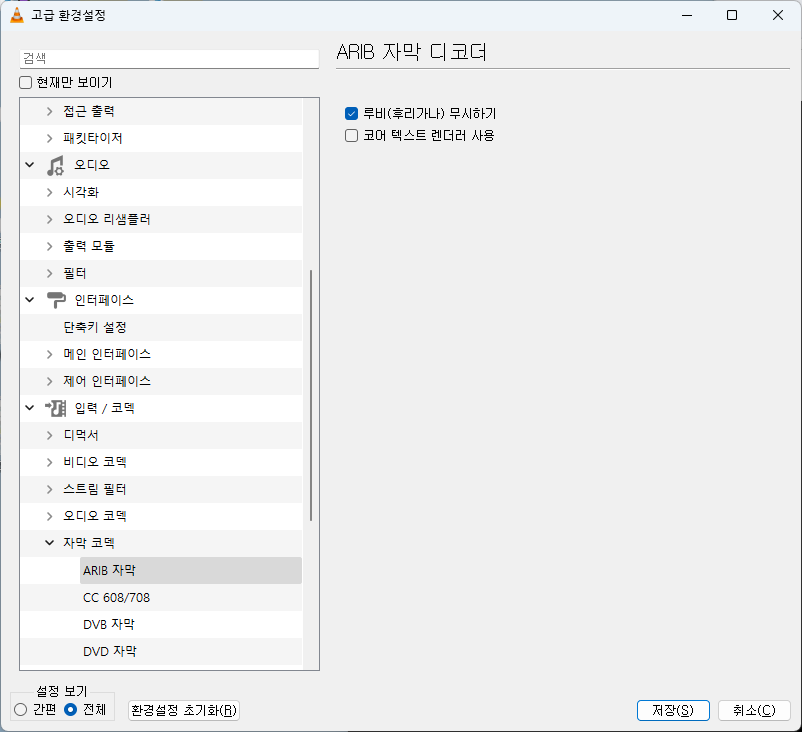The image size is (802, 732).
Task: Expand the 오디오 코덱 node
Action: click(50, 516)
